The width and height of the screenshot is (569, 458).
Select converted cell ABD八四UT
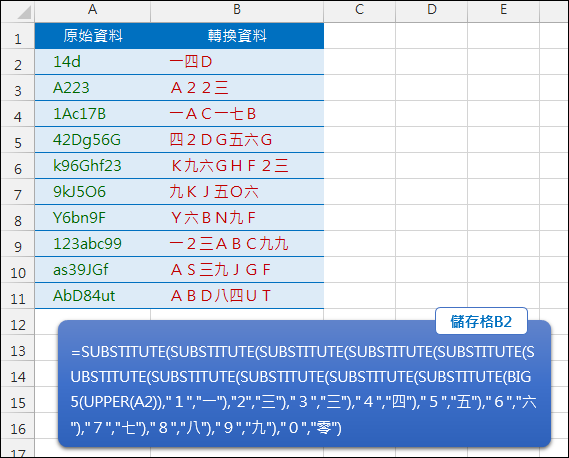(237, 296)
